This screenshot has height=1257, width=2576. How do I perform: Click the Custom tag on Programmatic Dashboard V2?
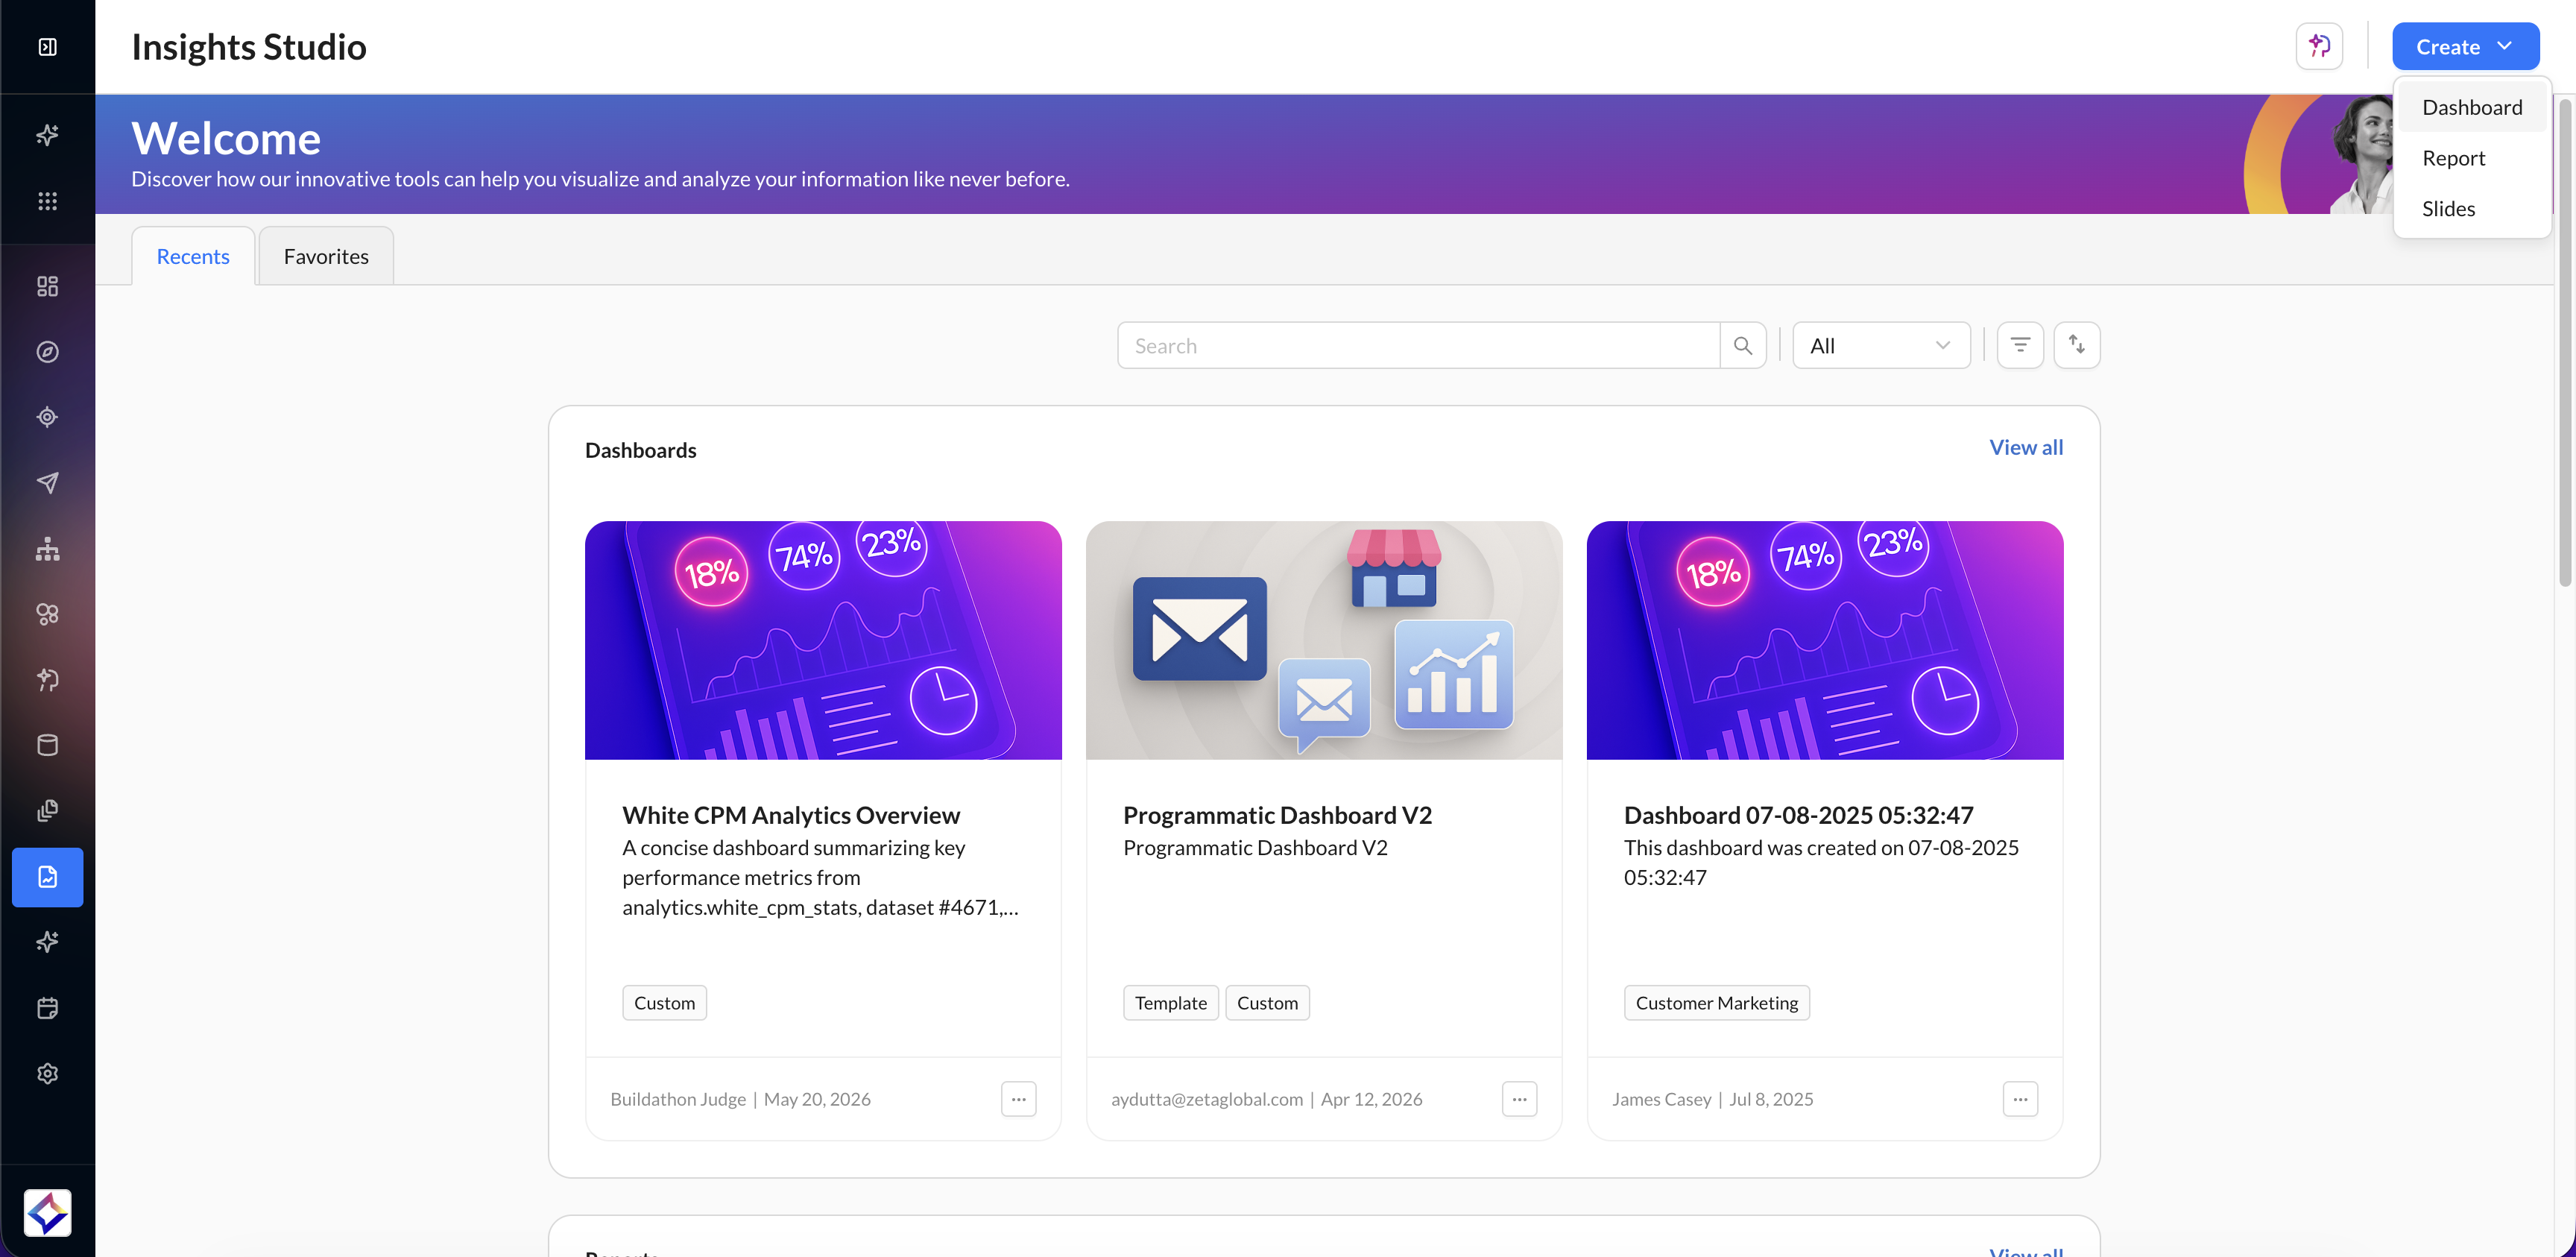click(1267, 1003)
